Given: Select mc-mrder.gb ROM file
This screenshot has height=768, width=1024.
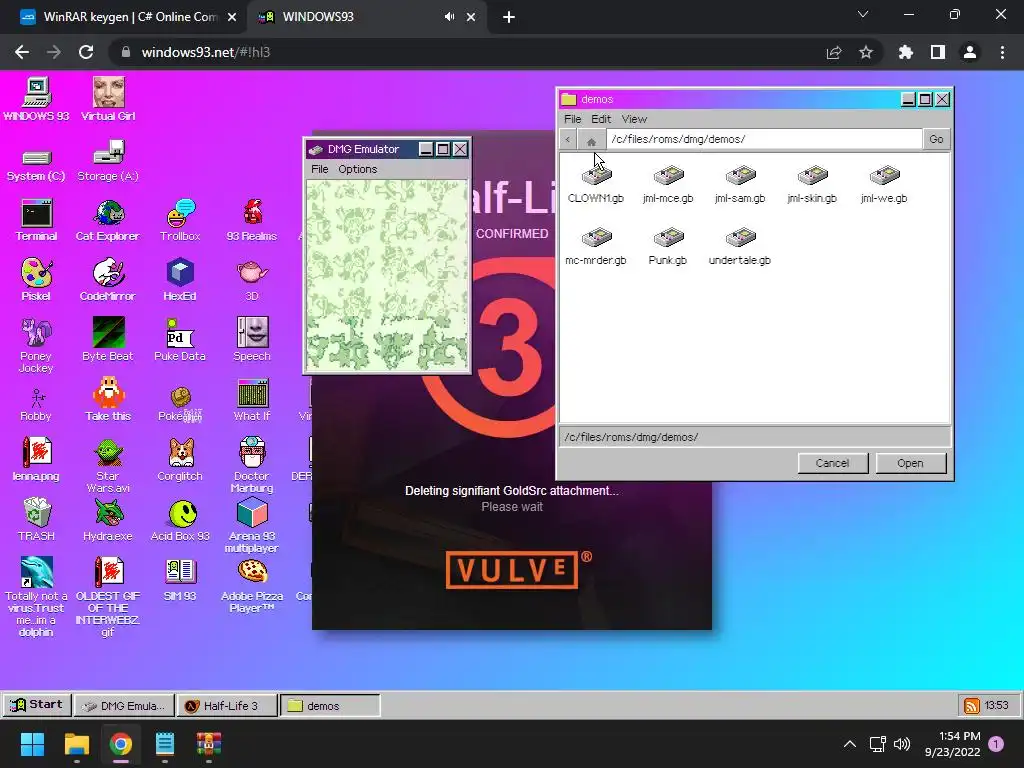Looking at the screenshot, I should click(x=596, y=246).
